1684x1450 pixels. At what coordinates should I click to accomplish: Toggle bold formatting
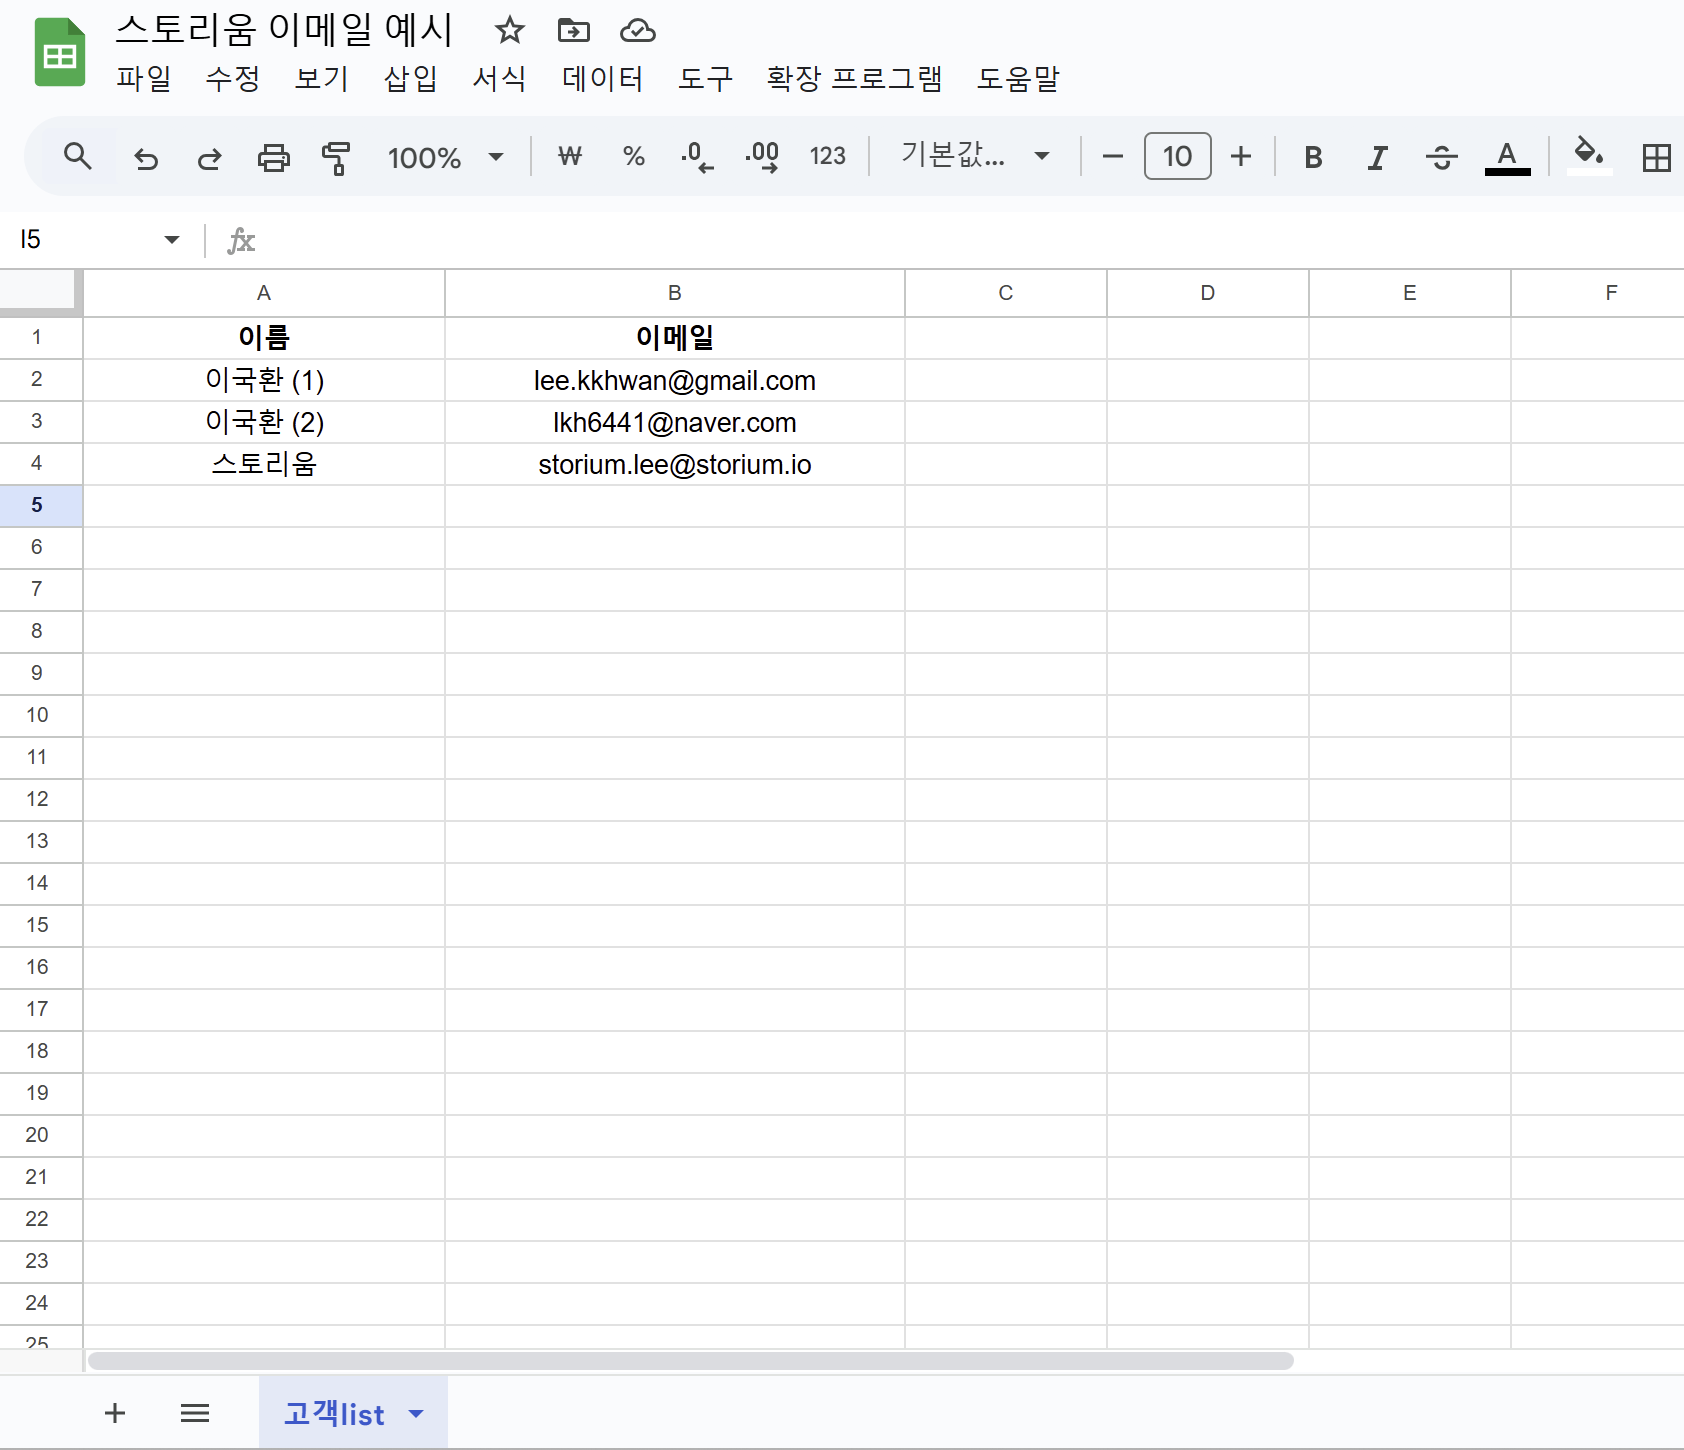pos(1313,157)
